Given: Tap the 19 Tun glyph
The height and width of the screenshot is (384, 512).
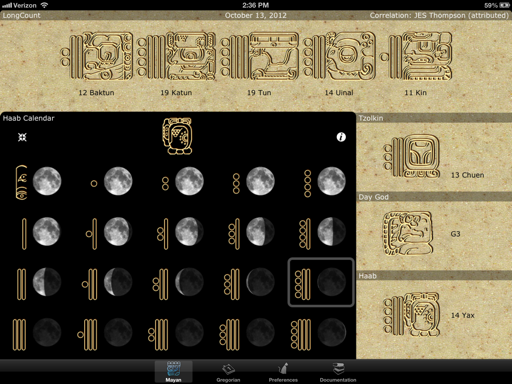Looking at the screenshot, I should click(259, 56).
